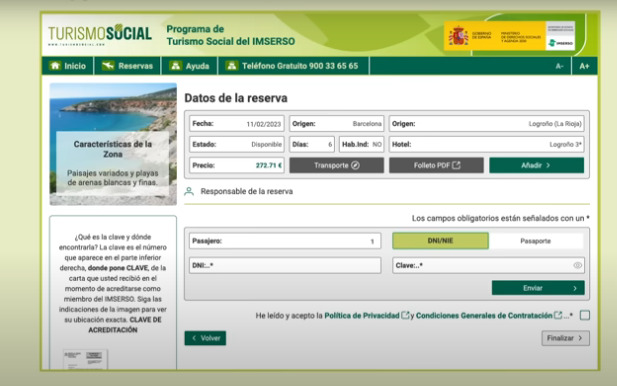The height and width of the screenshot is (386, 617).
Task: Click the icon beside Teléfono Gratuito
Action: click(x=232, y=66)
